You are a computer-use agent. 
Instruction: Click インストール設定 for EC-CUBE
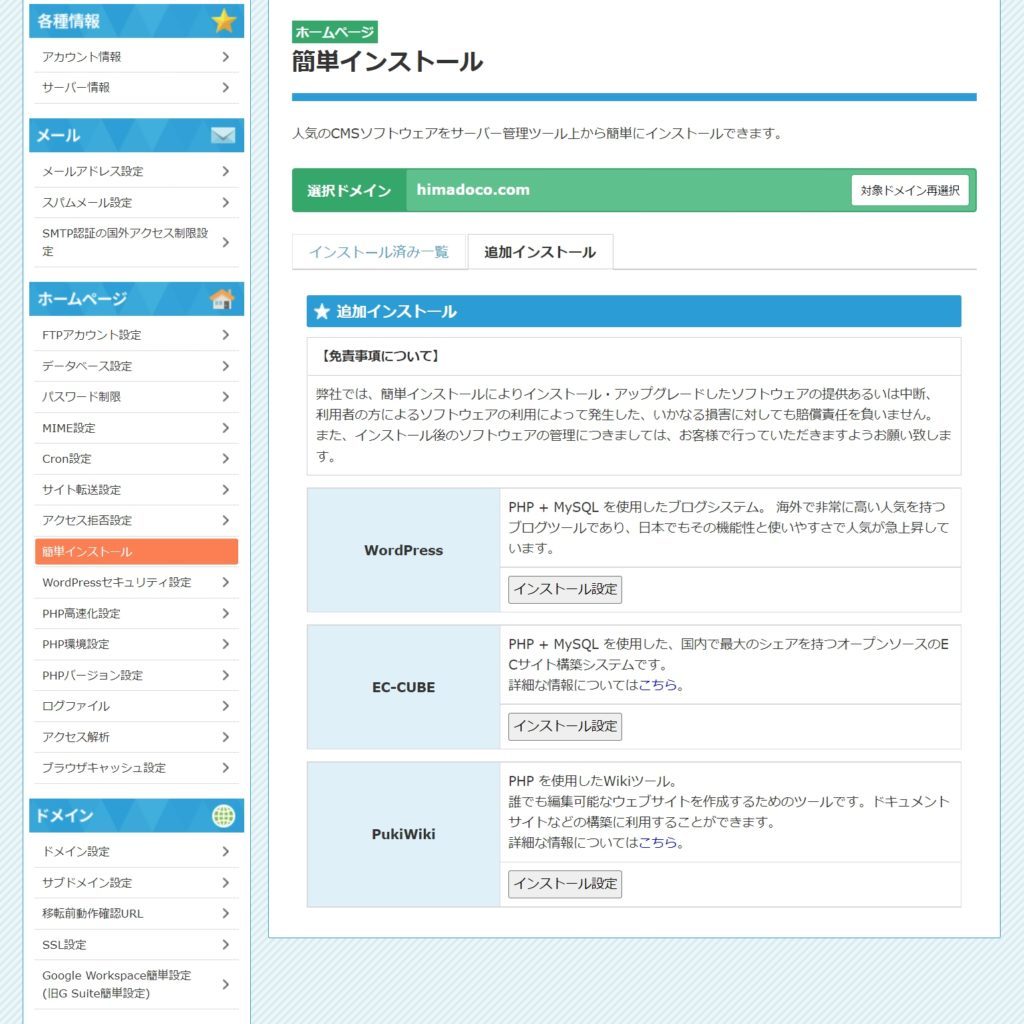tap(565, 726)
